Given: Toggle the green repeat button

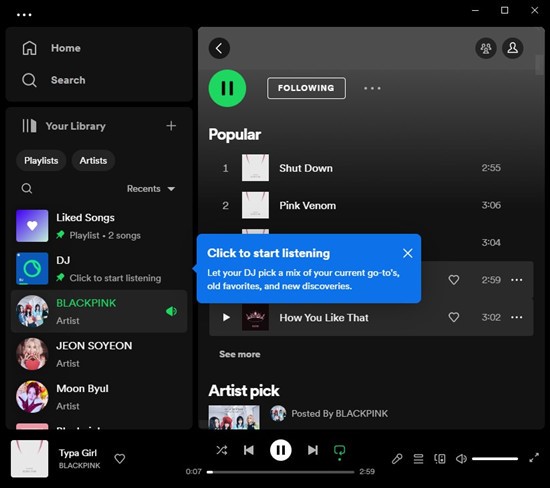Looking at the screenshot, I should point(340,452).
